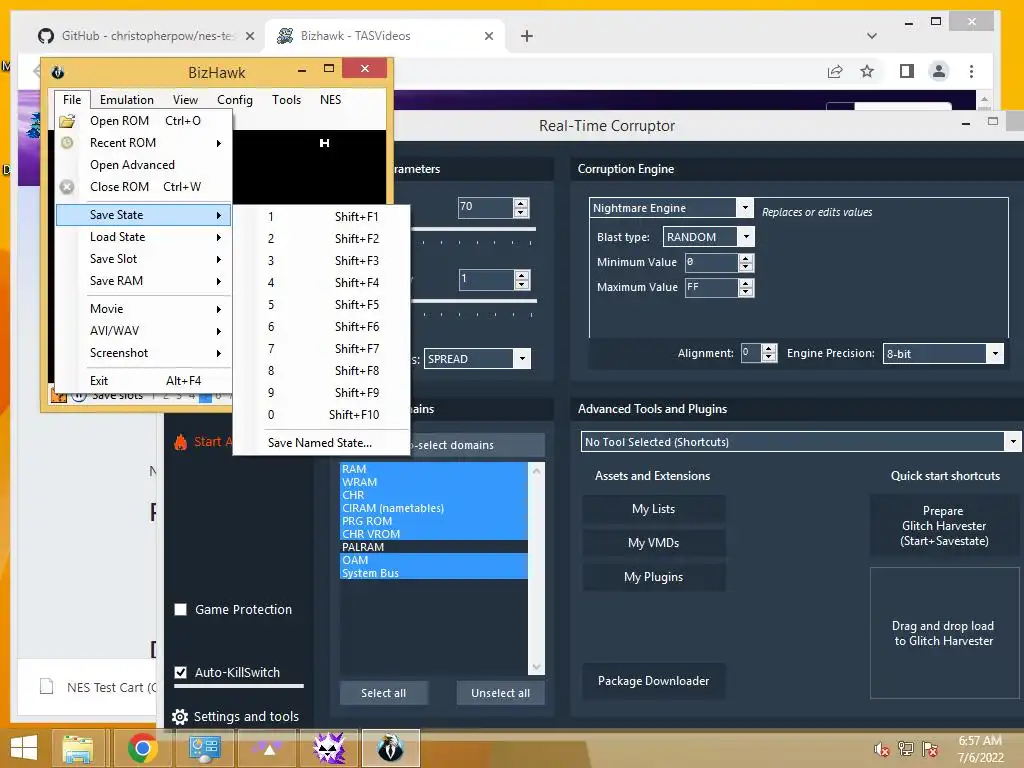The height and width of the screenshot is (768, 1024).
Task: Click the Close ROM x icon
Action: click(67, 187)
